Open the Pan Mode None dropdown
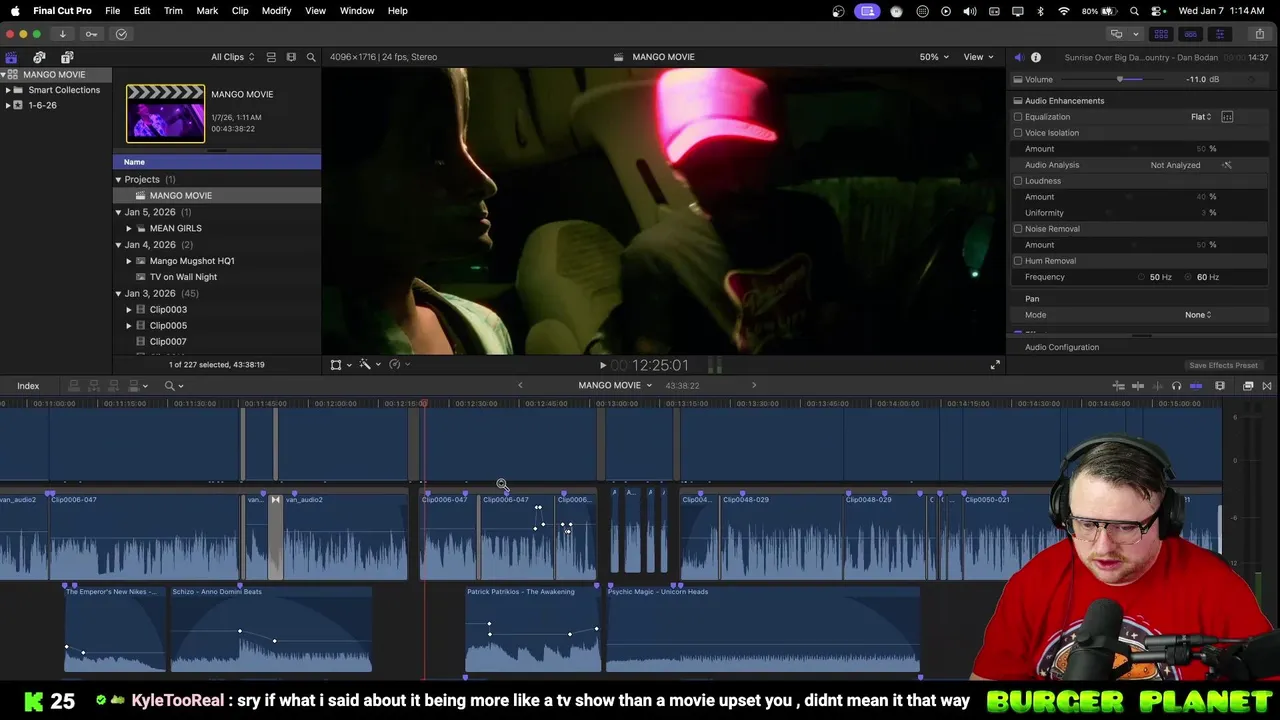1280x720 pixels. (x=1198, y=315)
